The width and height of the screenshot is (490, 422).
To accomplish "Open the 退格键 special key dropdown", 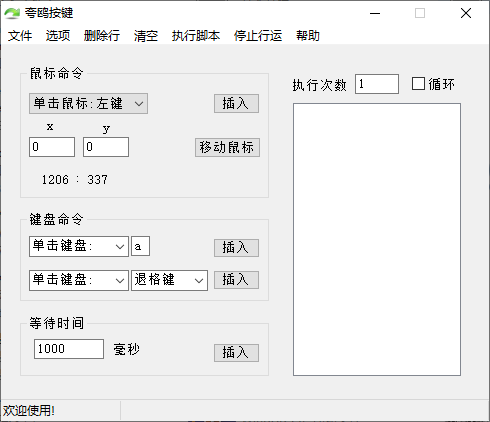I will (169, 280).
